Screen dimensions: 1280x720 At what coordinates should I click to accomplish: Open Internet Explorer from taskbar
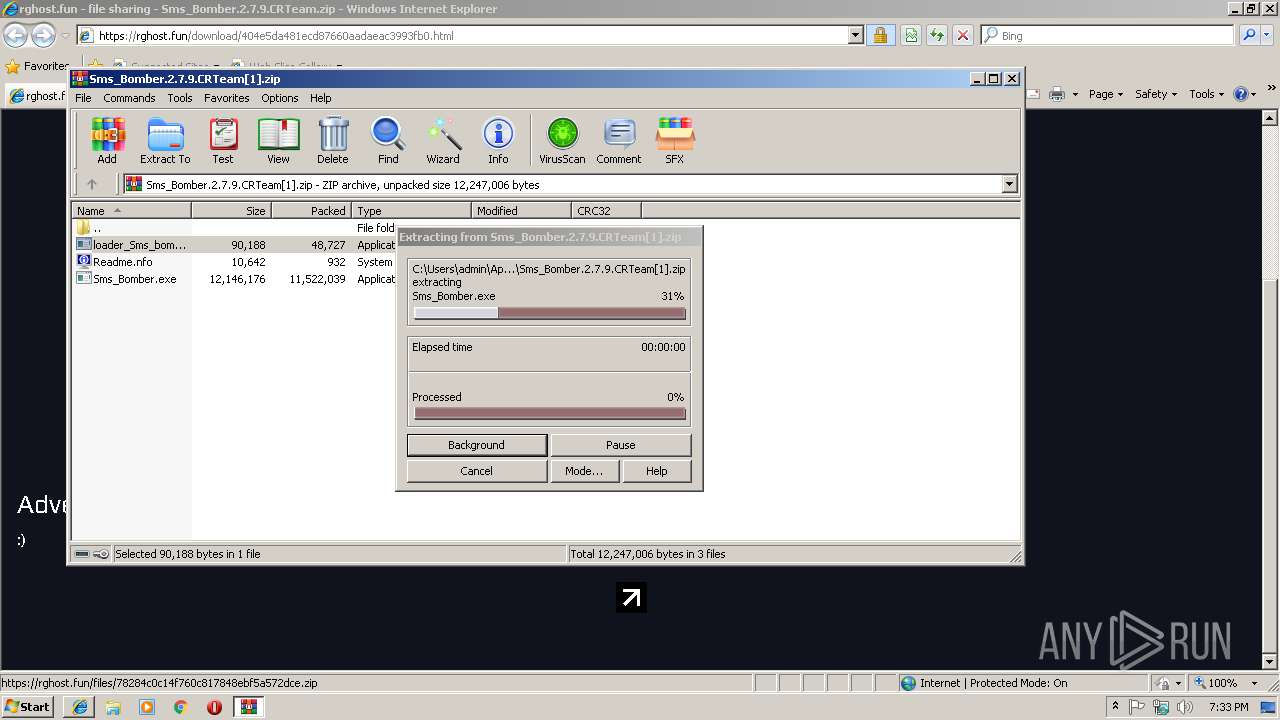pos(79,707)
